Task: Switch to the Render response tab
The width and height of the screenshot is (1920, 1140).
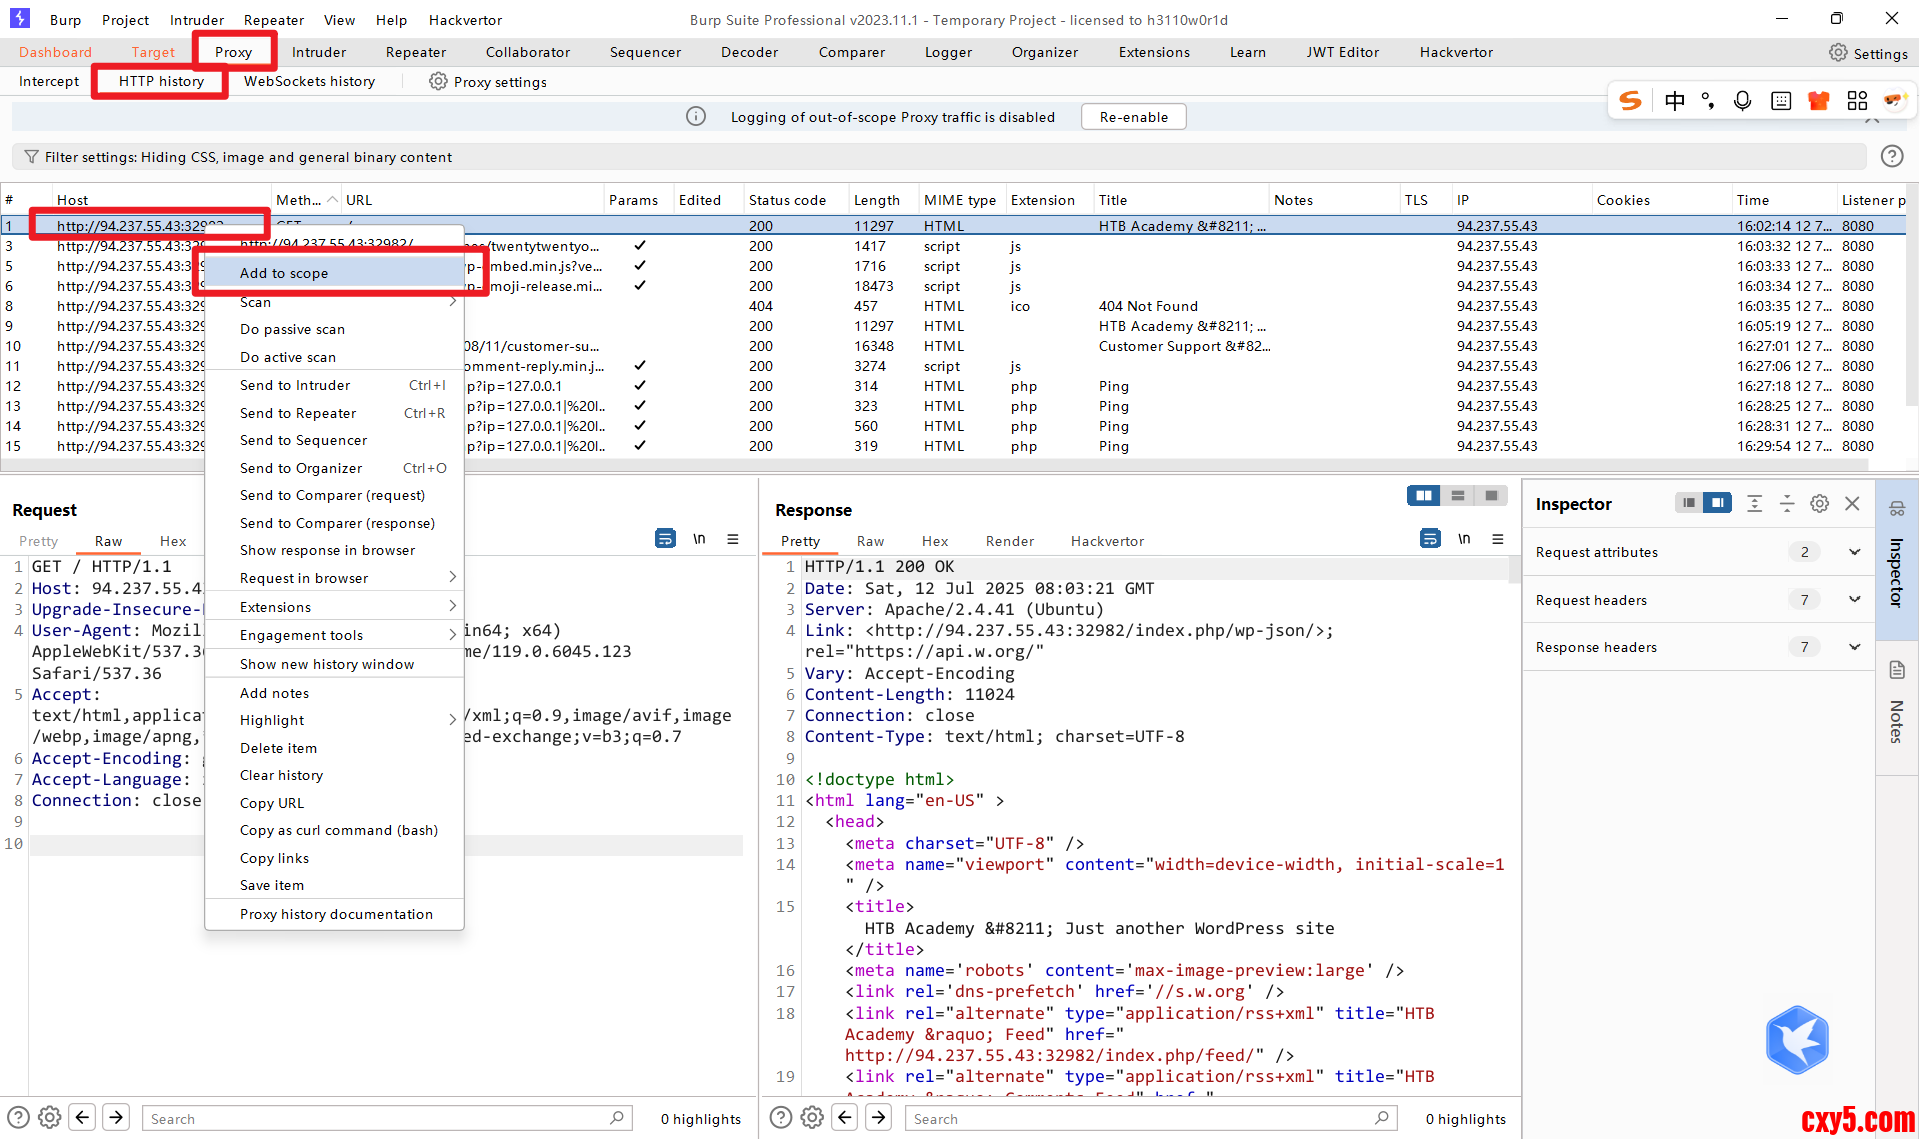Action: pos(1009,541)
